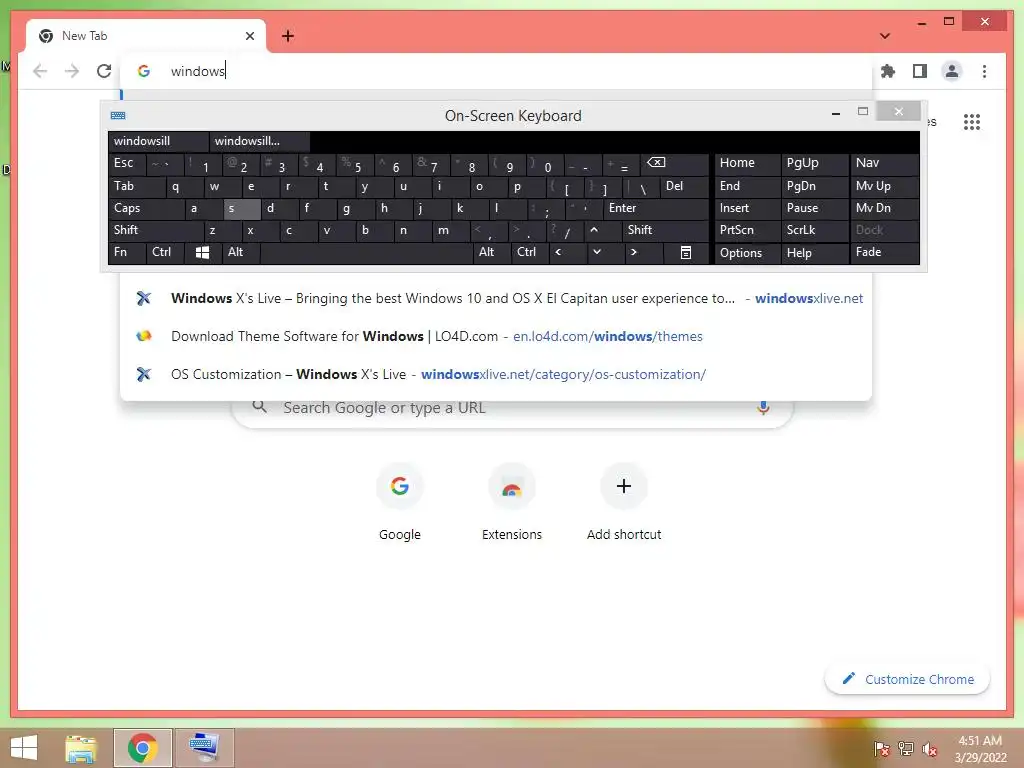
Task: Open Chrome three-dot menu
Action: 984,71
